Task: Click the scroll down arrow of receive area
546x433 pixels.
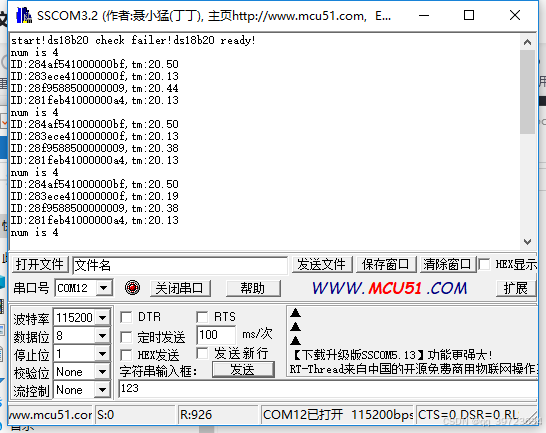Action: click(527, 241)
